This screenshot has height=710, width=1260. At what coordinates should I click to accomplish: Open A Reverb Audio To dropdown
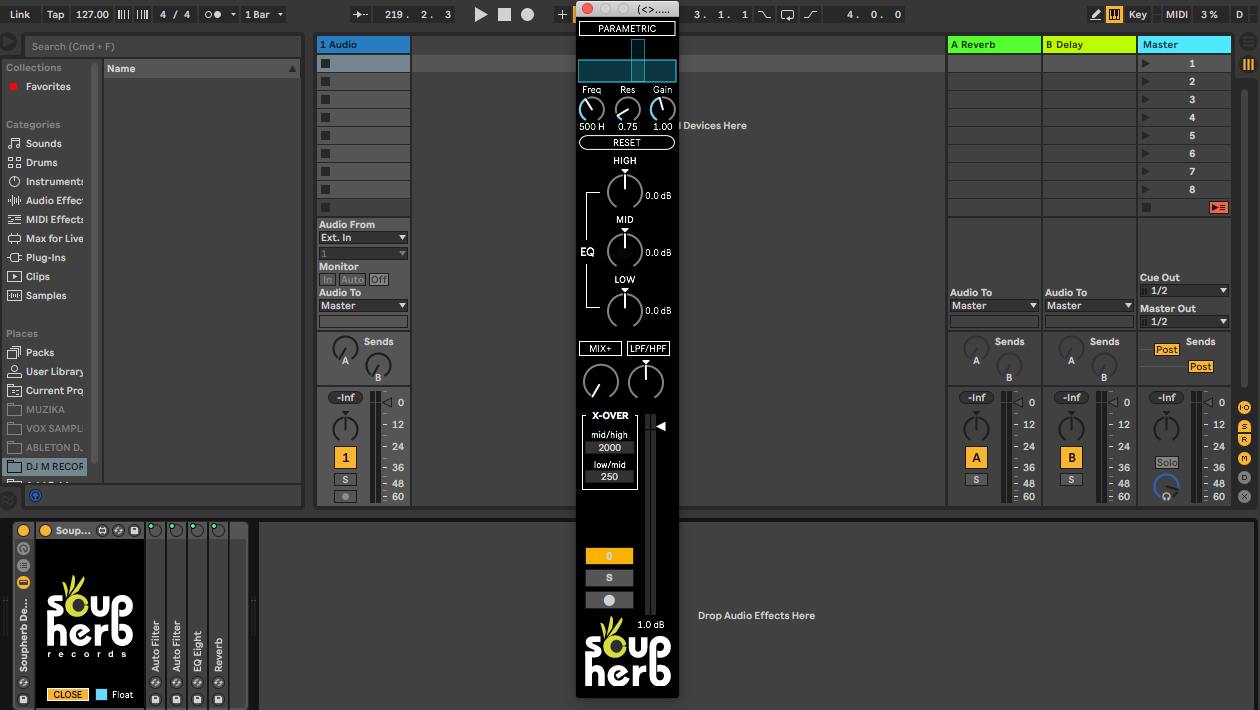pos(994,306)
